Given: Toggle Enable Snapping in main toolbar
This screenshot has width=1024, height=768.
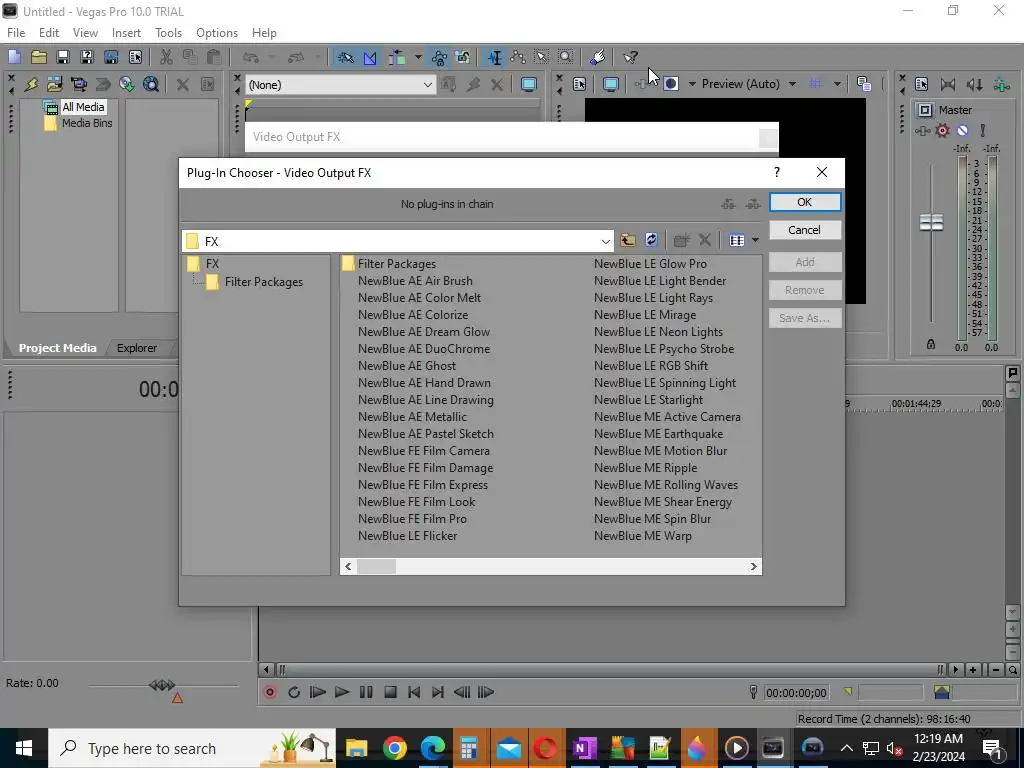Looking at the screenshot, I should (x=345, y=57).
